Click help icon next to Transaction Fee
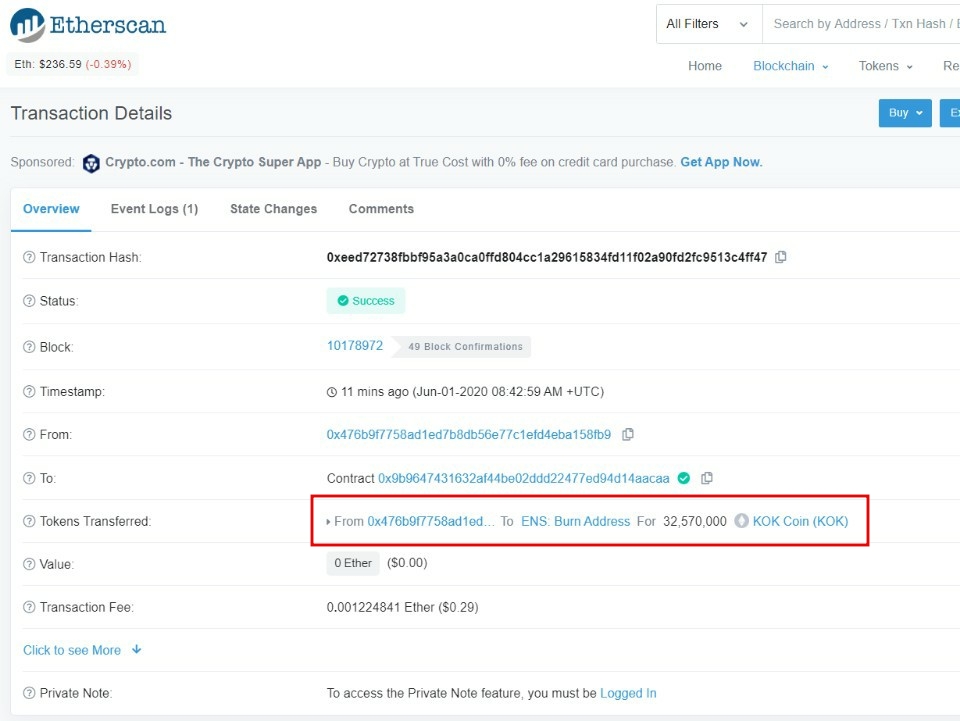960x721 pixels. coord(29,607)
